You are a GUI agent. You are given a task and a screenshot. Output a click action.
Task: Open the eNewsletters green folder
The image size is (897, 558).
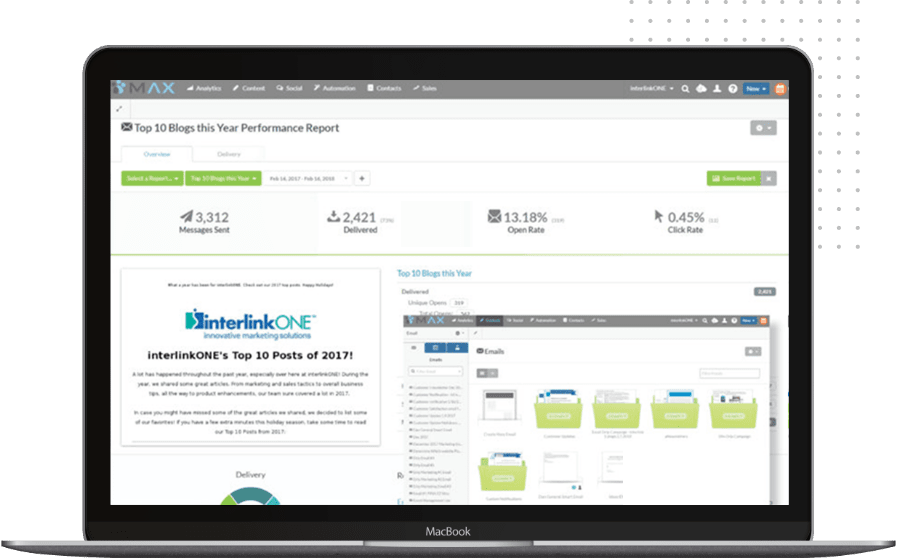point(675,409)
